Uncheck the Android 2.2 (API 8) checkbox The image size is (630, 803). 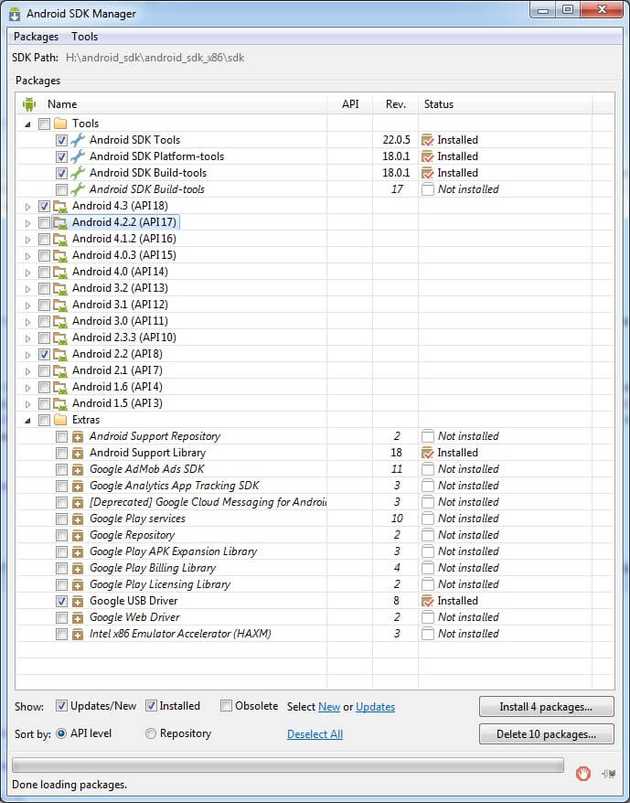[x=44, y=354]
